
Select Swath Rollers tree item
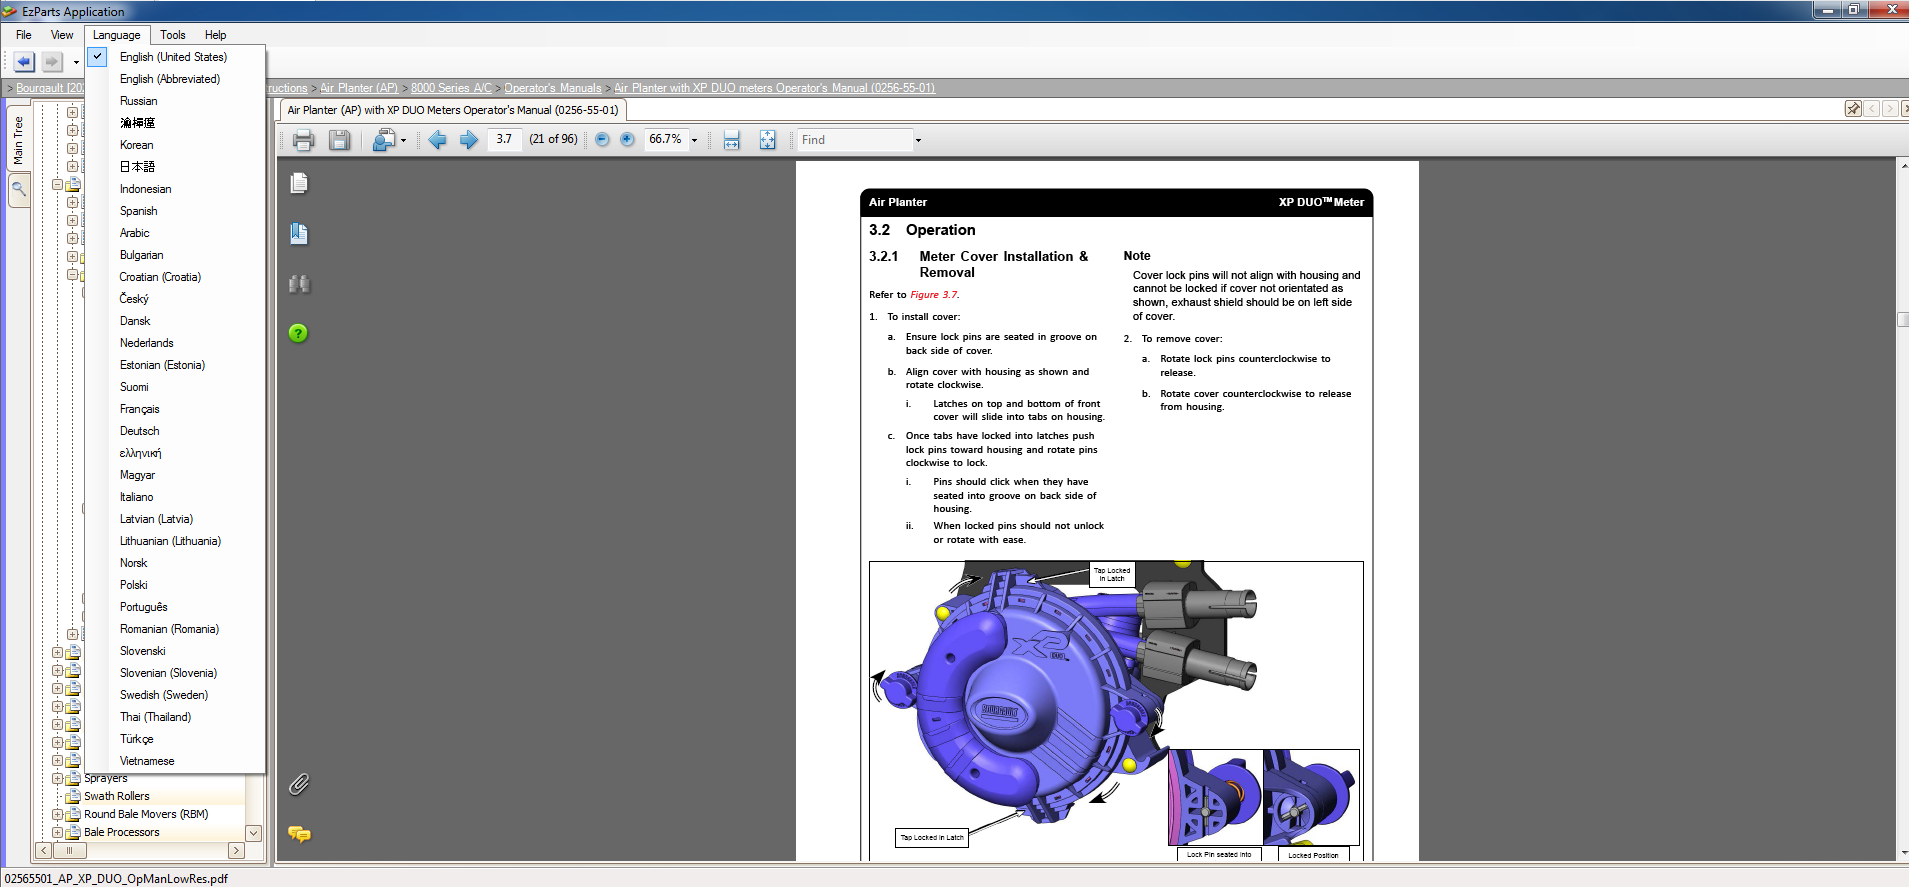pos(117,797)
